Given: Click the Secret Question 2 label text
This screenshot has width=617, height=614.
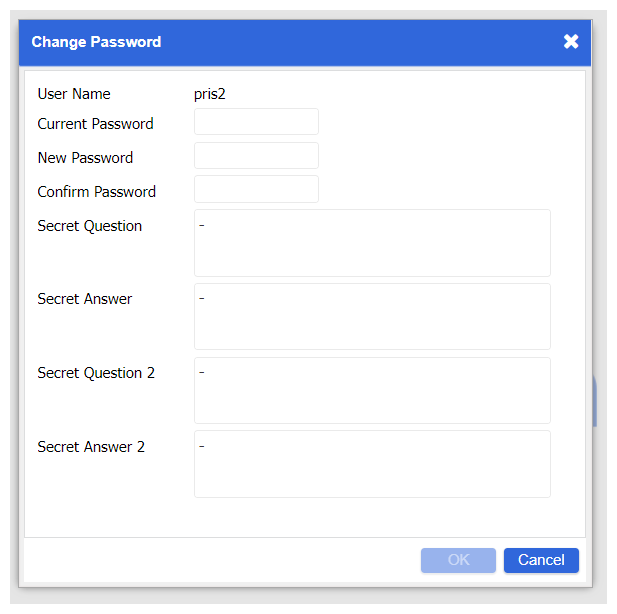Looking at the screenshot, I should pyautogui.click(x=96, y=373).
